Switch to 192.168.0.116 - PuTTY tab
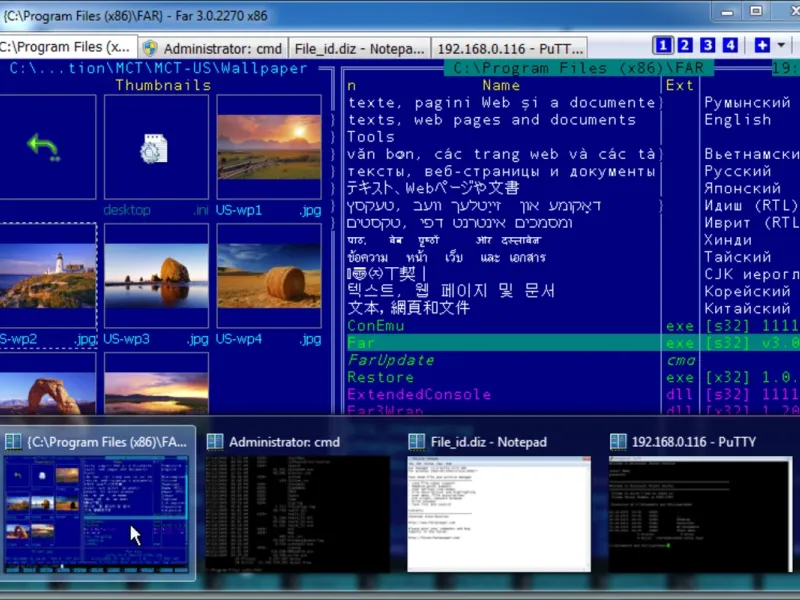800x600 pixels. pyautogui.click(x=509, y=48)
